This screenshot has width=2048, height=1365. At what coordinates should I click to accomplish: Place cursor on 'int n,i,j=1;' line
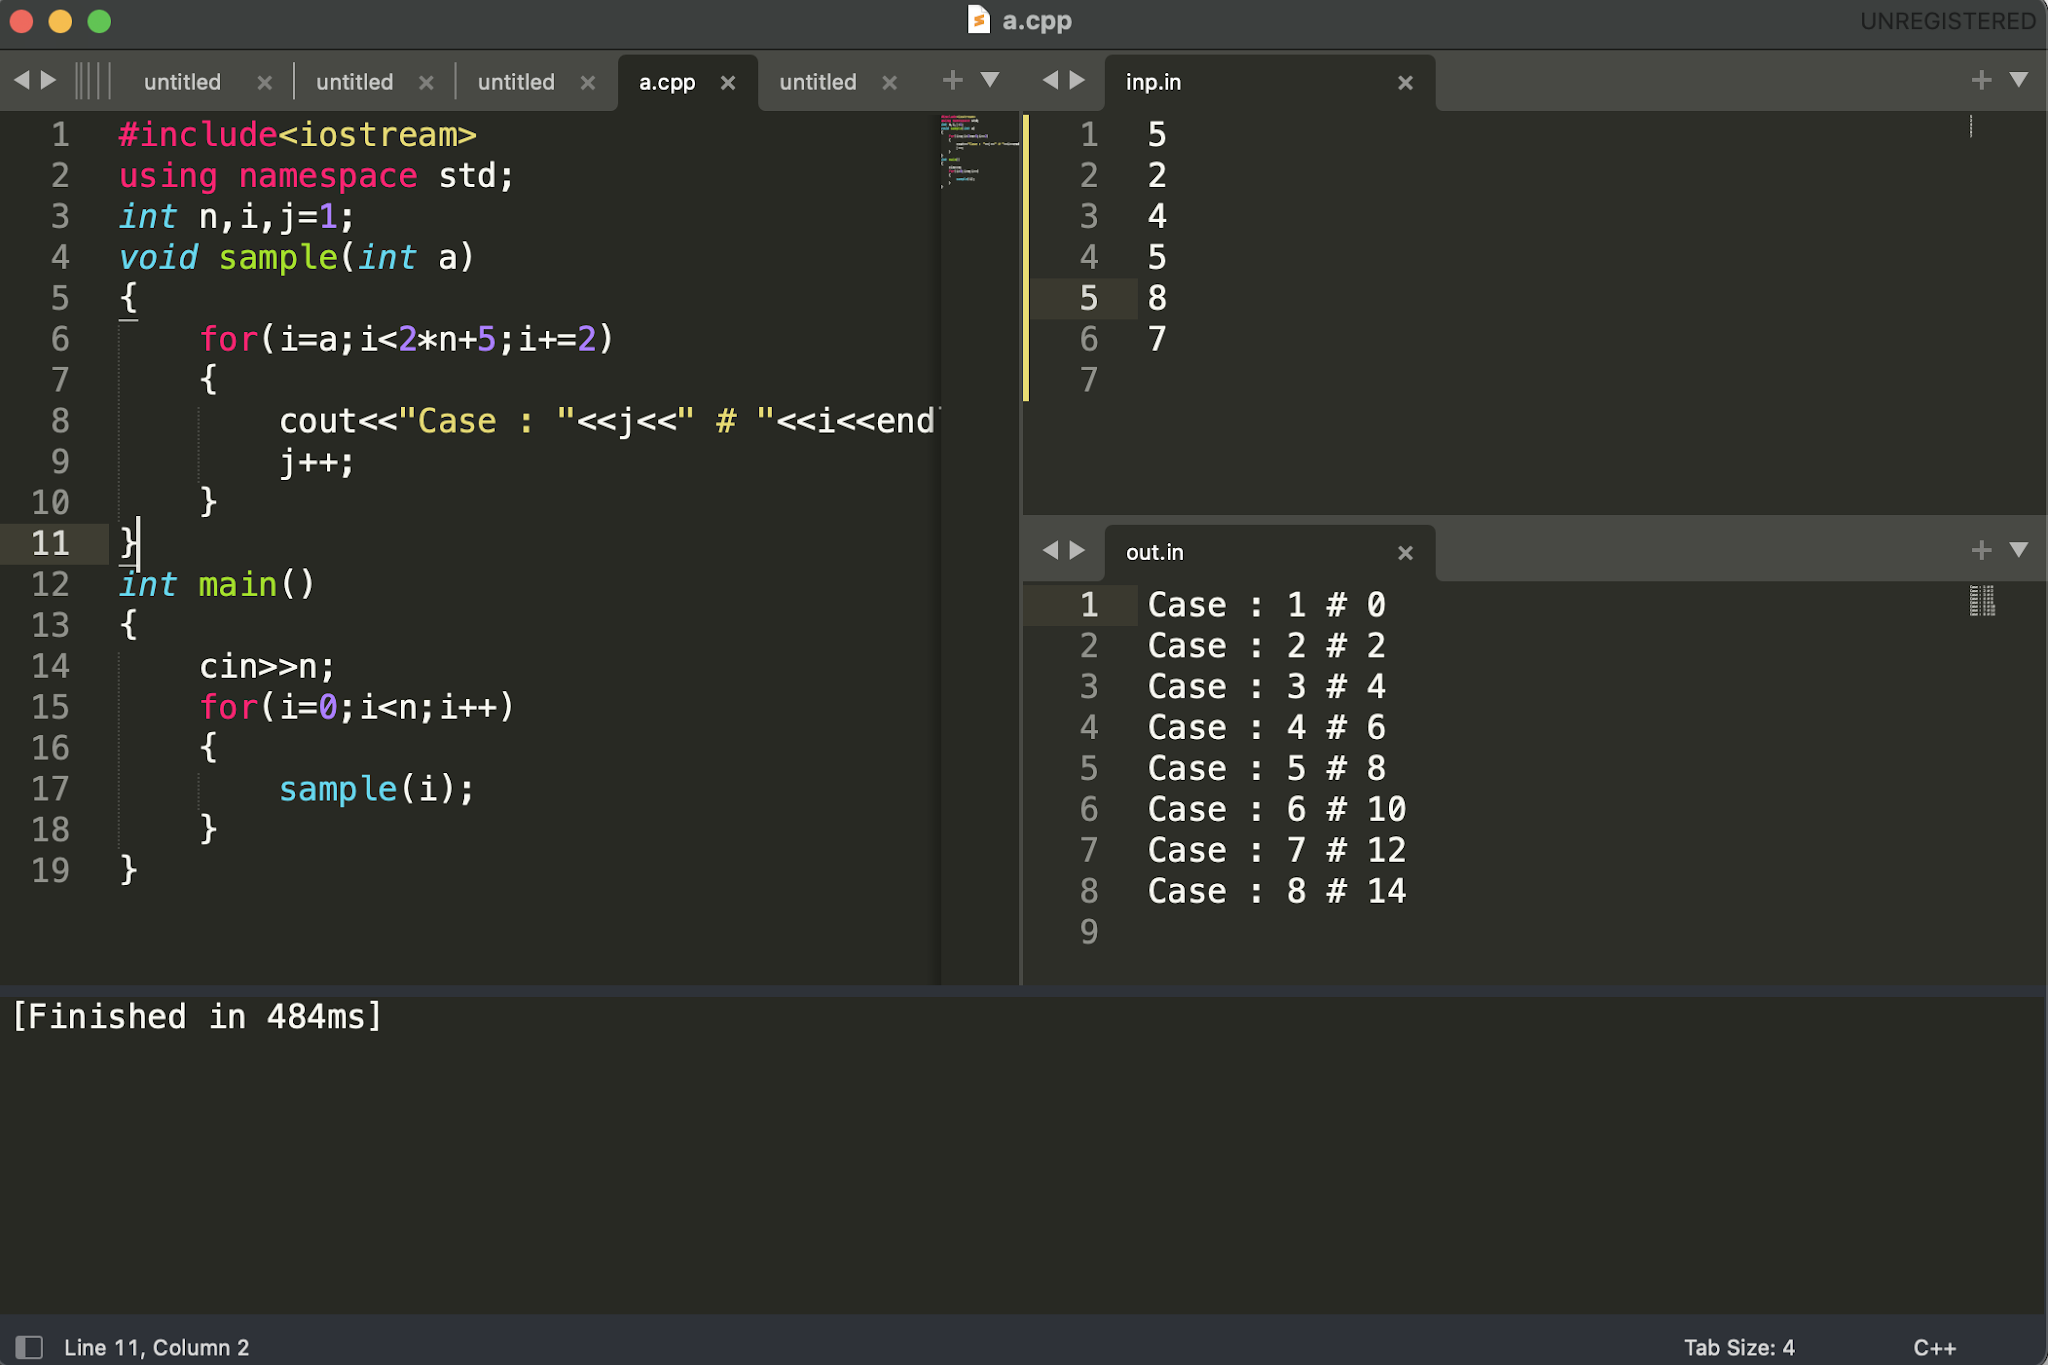236,217
